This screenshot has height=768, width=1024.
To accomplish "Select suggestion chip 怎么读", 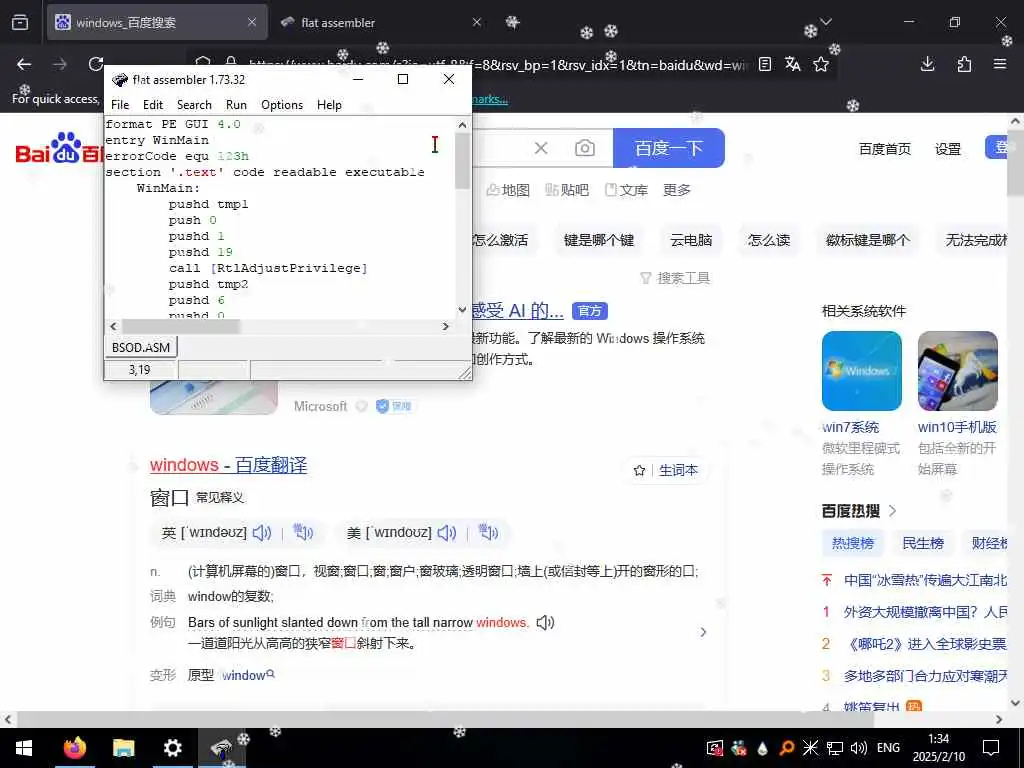I will tap(769, 240).
